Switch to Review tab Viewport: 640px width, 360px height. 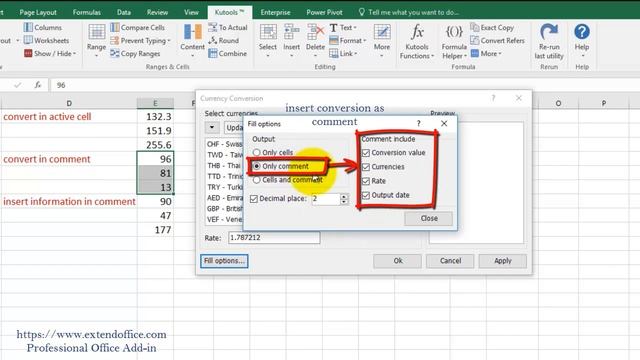(157, 12)
